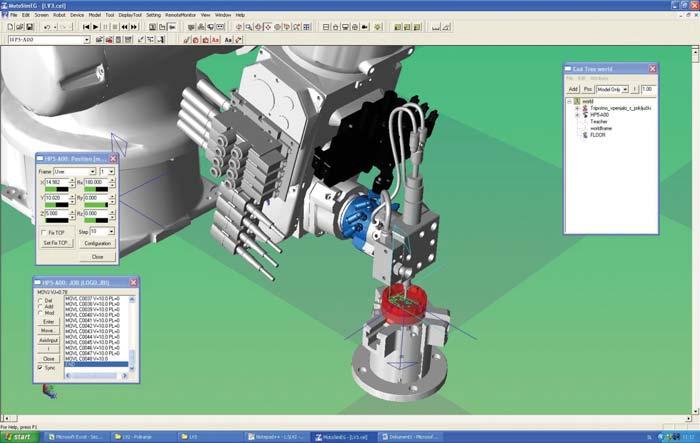Click the grid view icon in toolbar

tap(307, 27)
